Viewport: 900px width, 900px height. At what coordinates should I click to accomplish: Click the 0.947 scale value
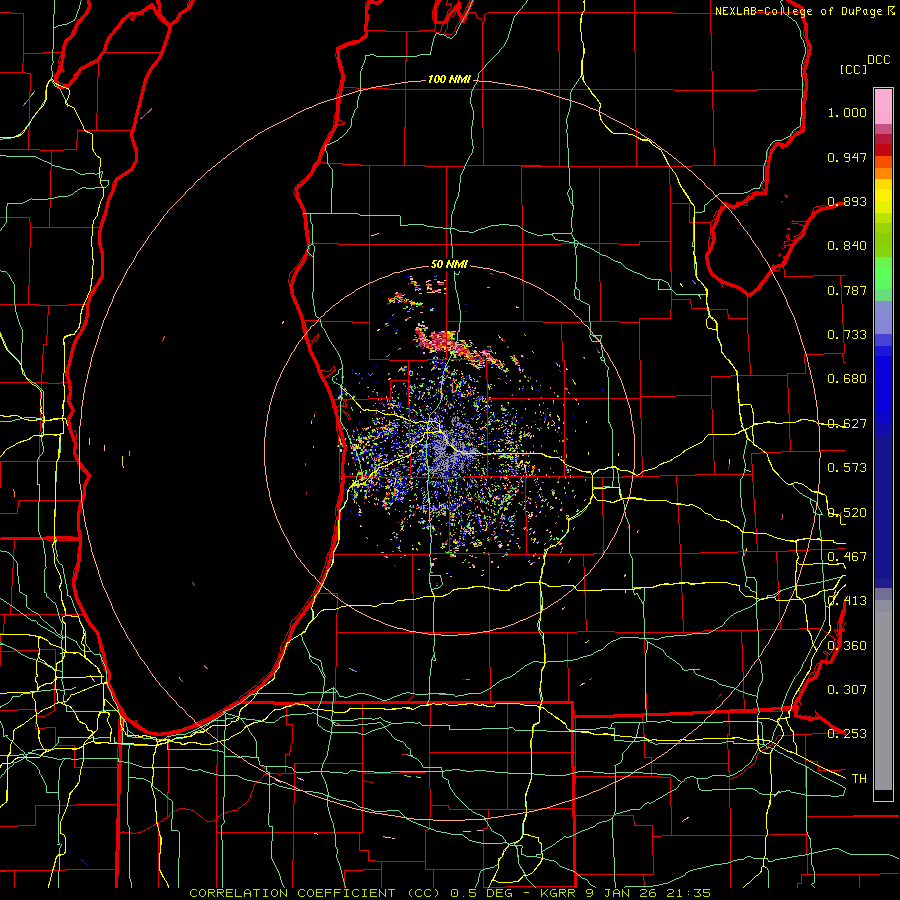click(x=847, y=157)
